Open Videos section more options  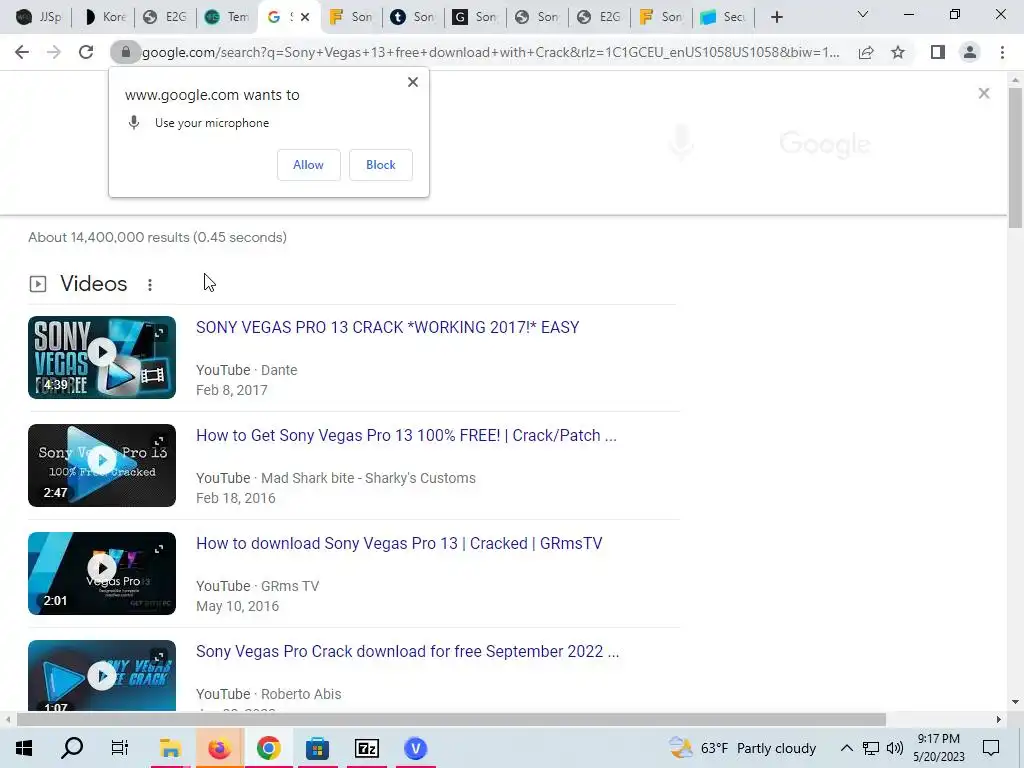click(x=150, y=285)
